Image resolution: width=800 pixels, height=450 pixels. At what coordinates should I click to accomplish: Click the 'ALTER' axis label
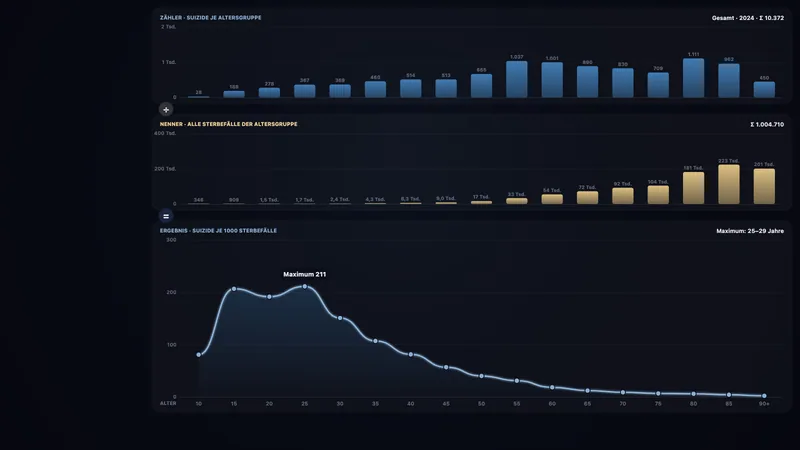168,403
